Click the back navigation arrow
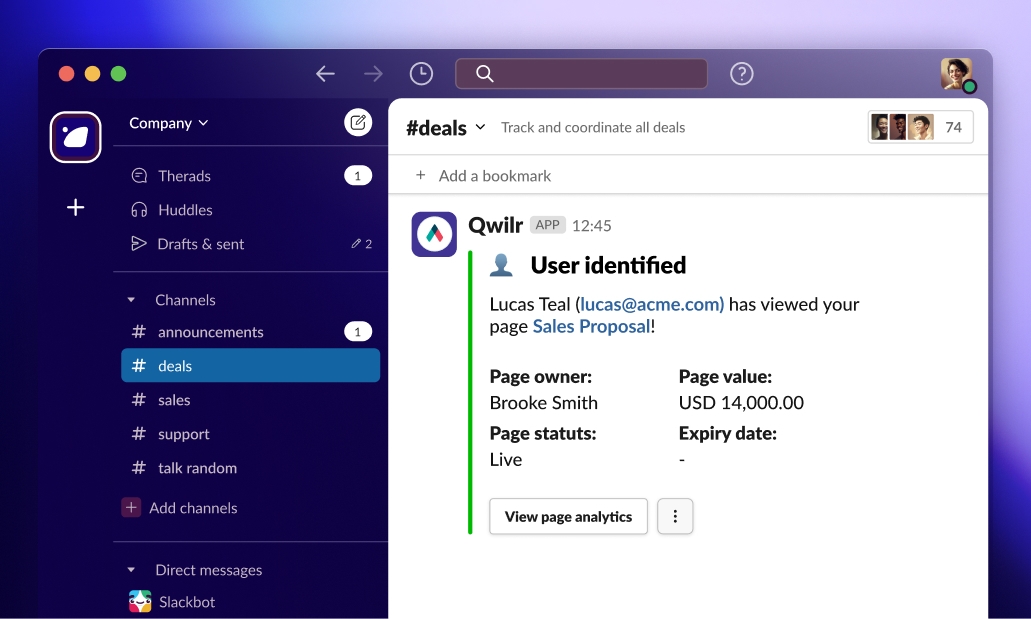This screenshot has height=619, width=1031. [325, 74]
